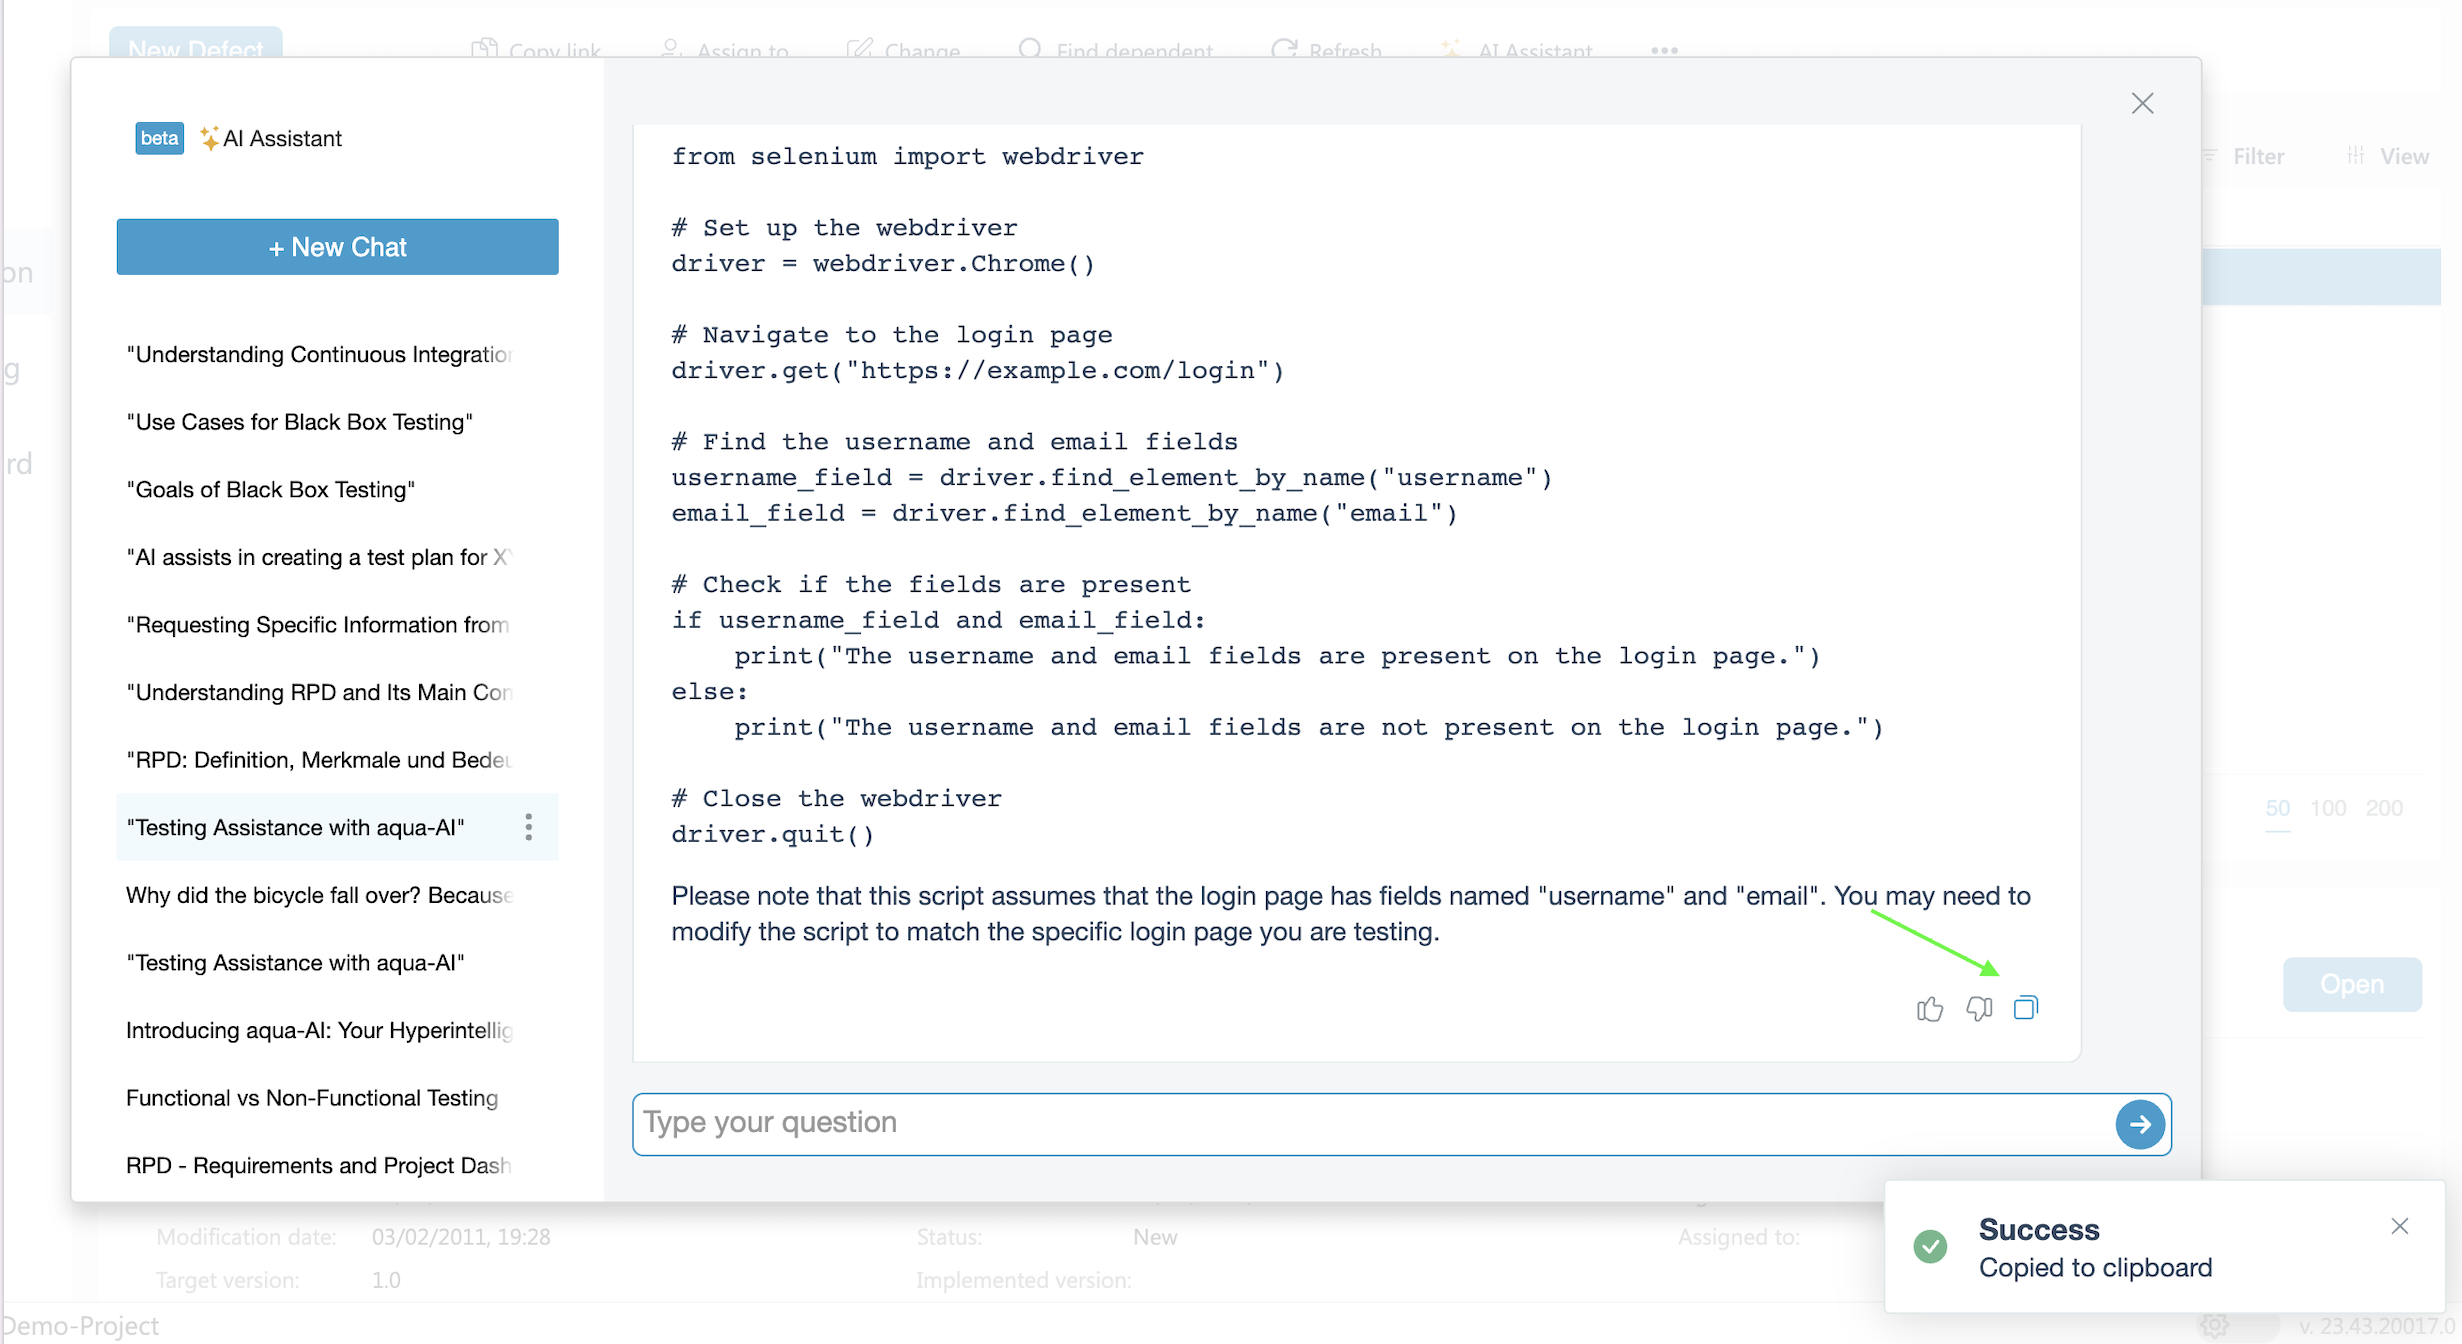2462x1344 pixels.
Task: Select "RPD - Requirements and Project Dash" chat
Action: click(x=318, y=1165)
